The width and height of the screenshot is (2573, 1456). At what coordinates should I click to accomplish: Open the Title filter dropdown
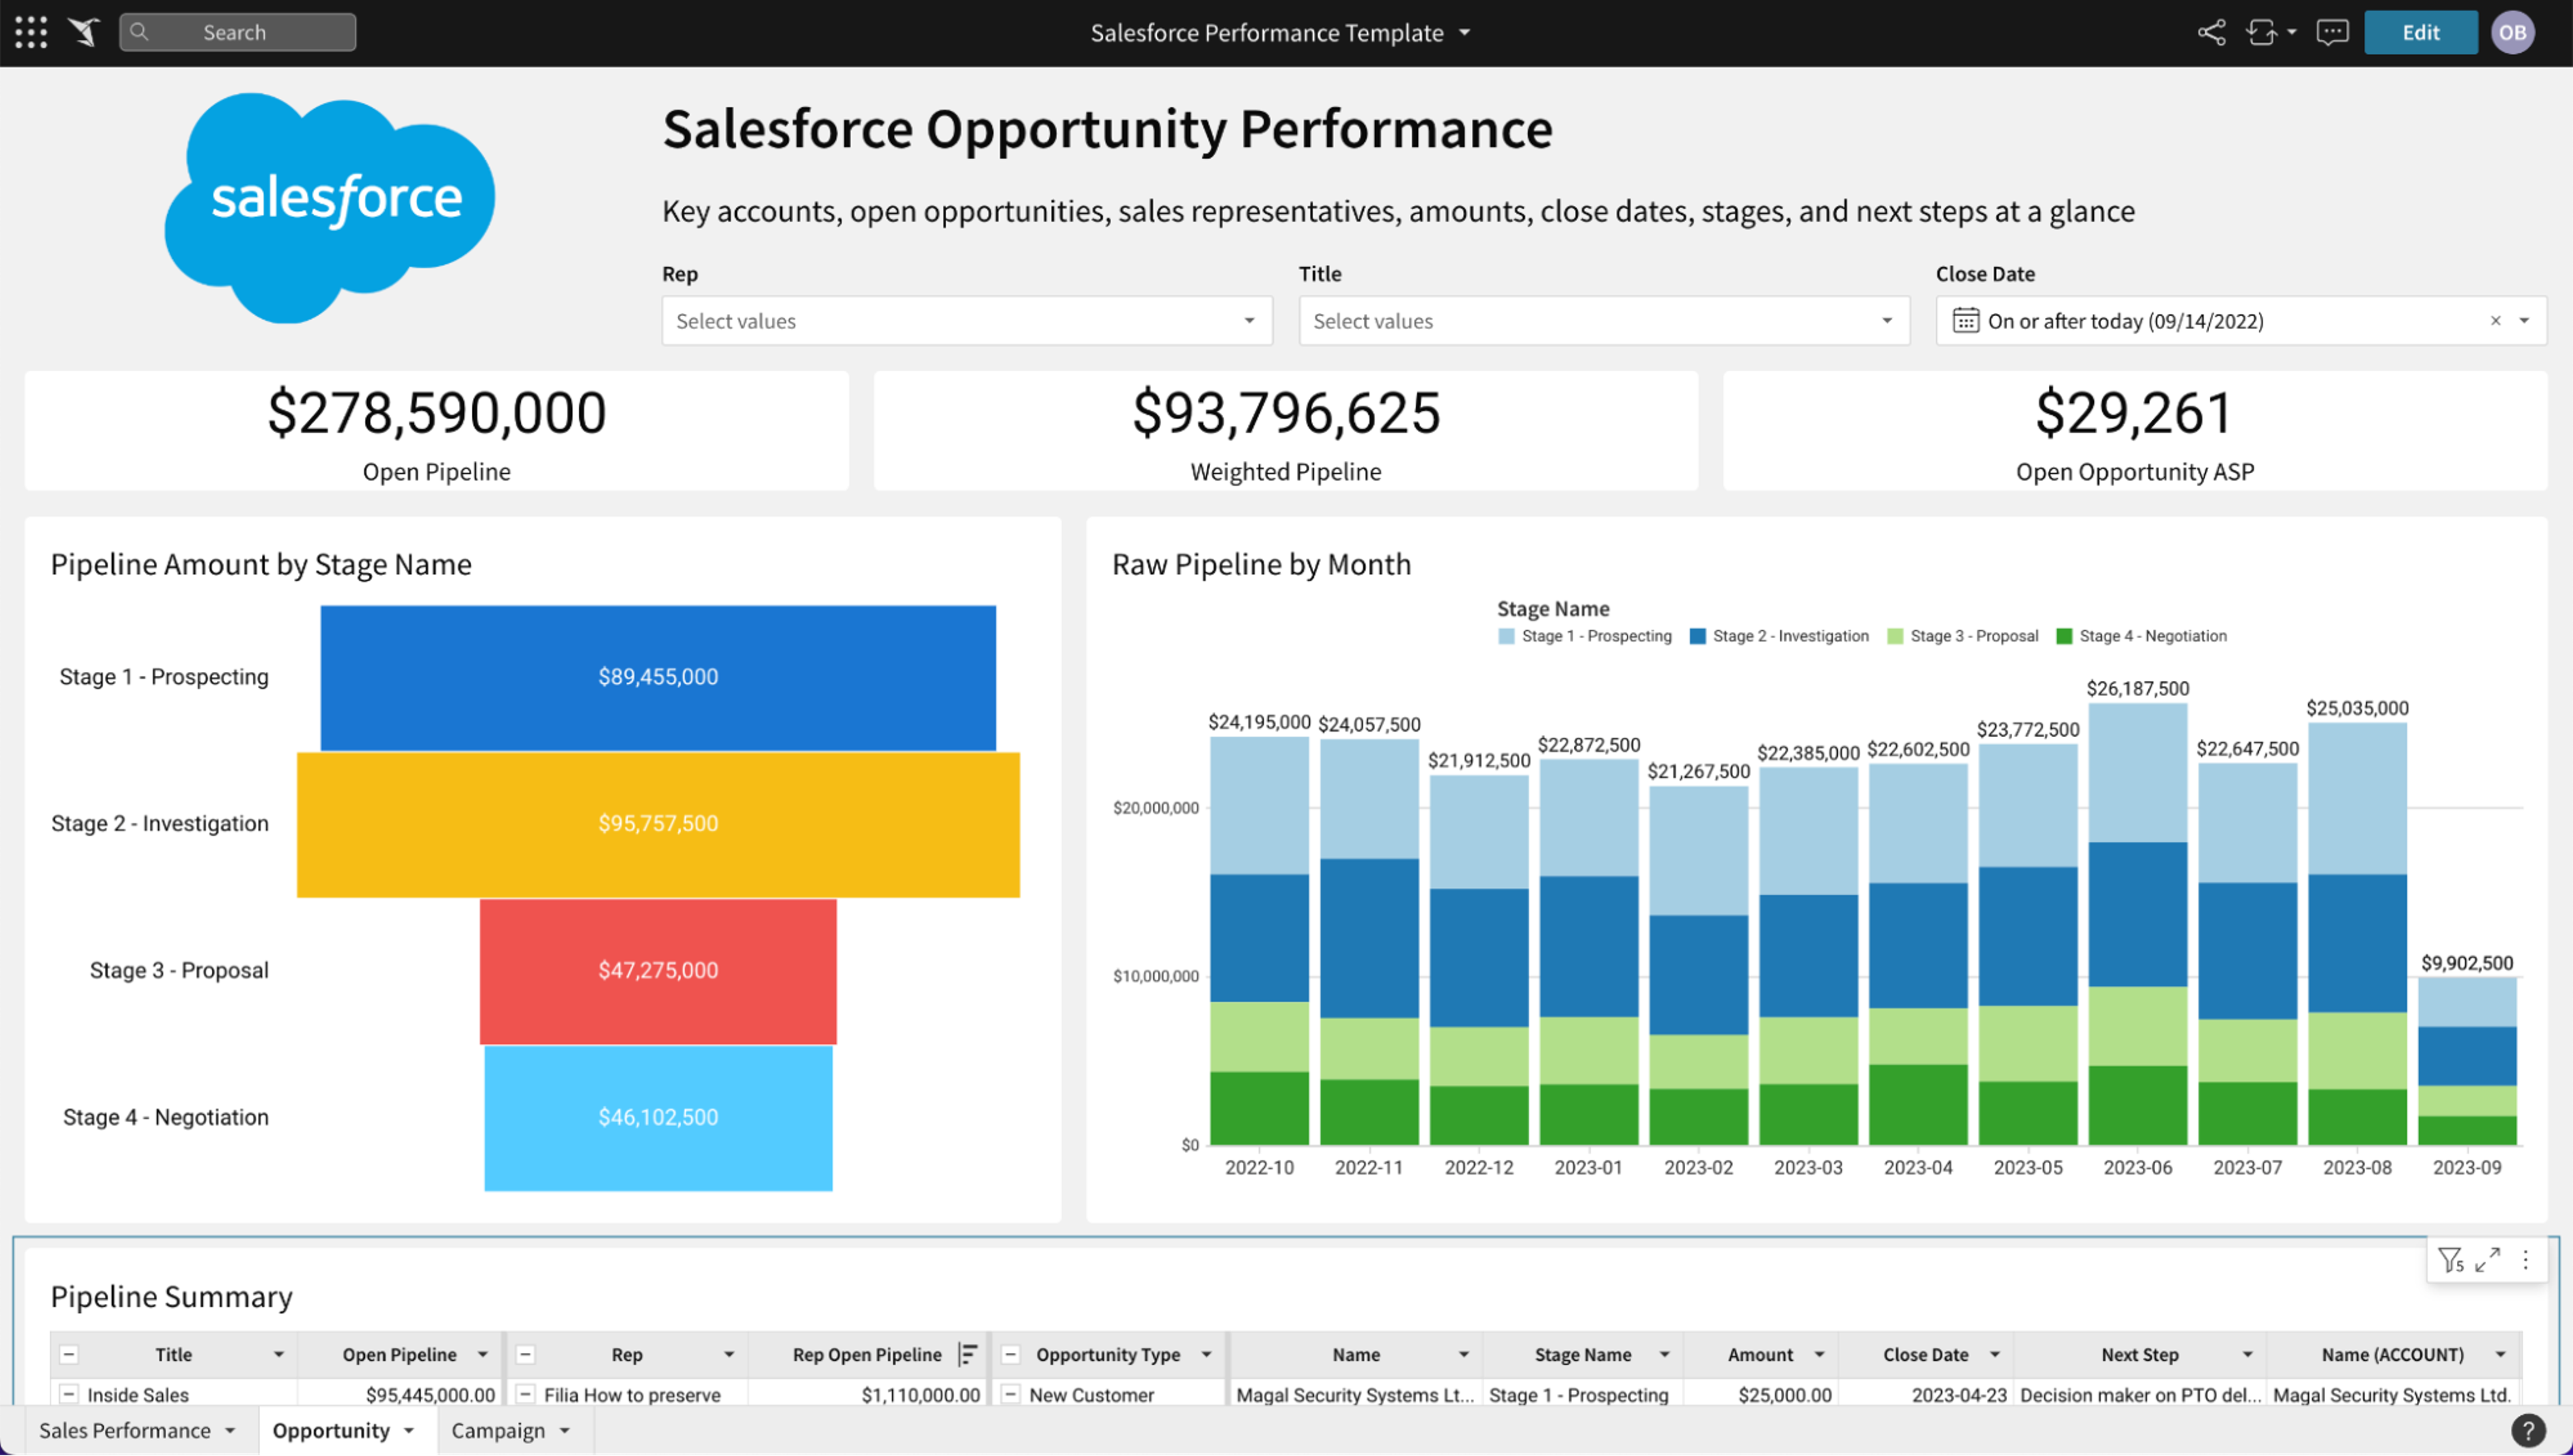[1604, 320]
